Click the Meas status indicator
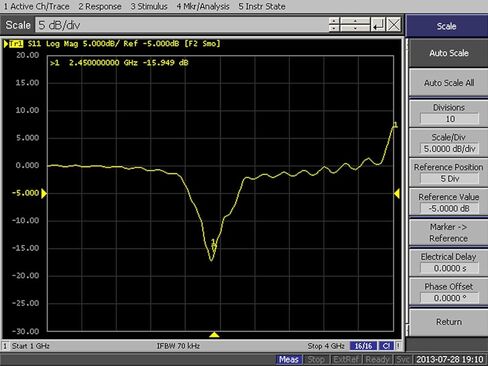This screenshot has width=488, height=366. [289, 360]
